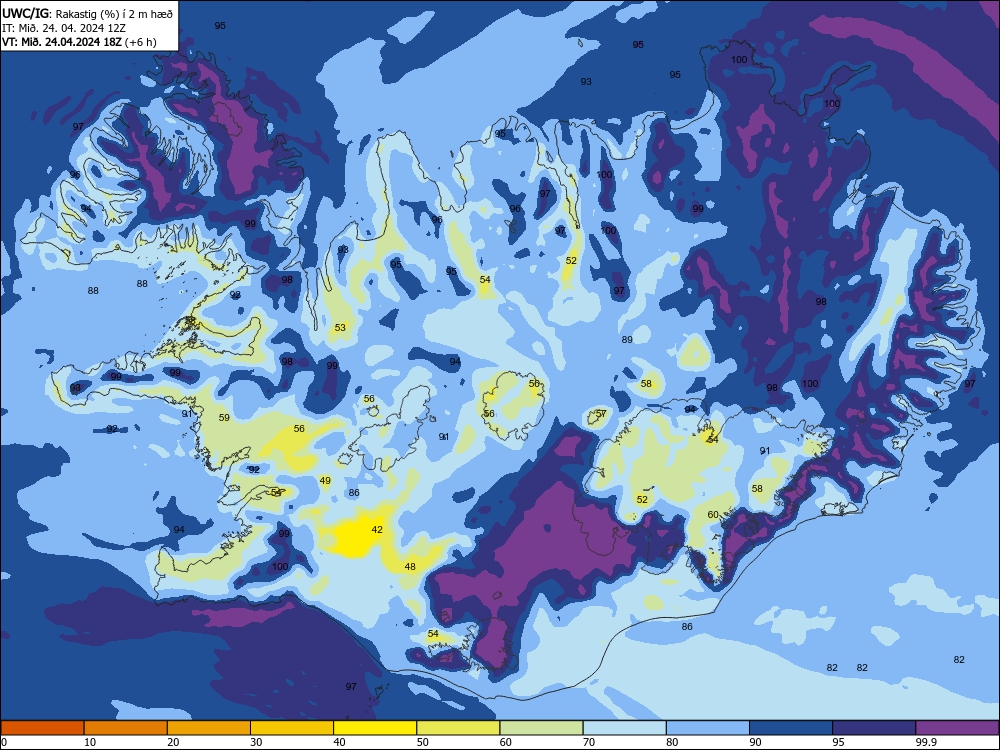This screenshot has width=1000, height=750.
Task: Click the map humidity value '57'
Action: [601, 414]
